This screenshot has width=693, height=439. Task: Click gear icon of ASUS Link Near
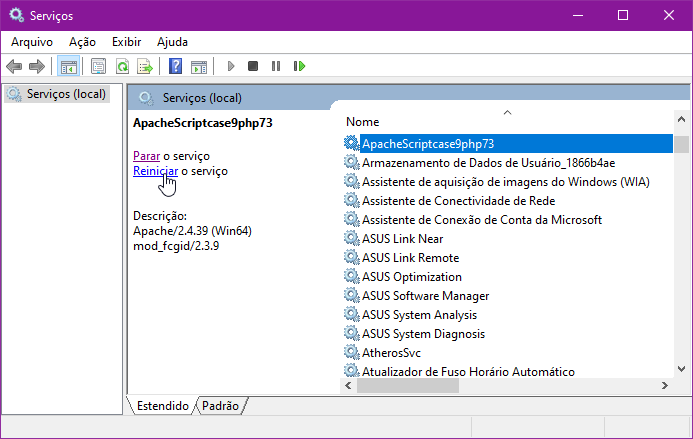pos(351,238)
